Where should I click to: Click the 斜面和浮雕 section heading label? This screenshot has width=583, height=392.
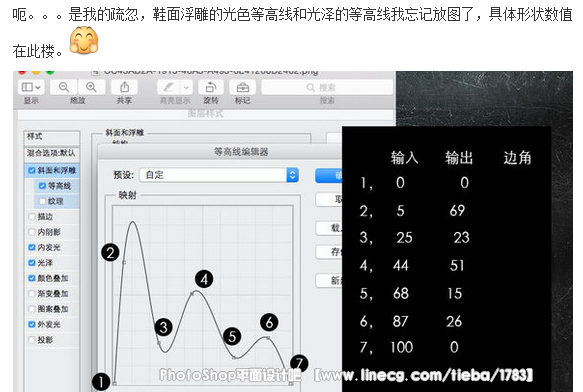(x=125, y=133)
